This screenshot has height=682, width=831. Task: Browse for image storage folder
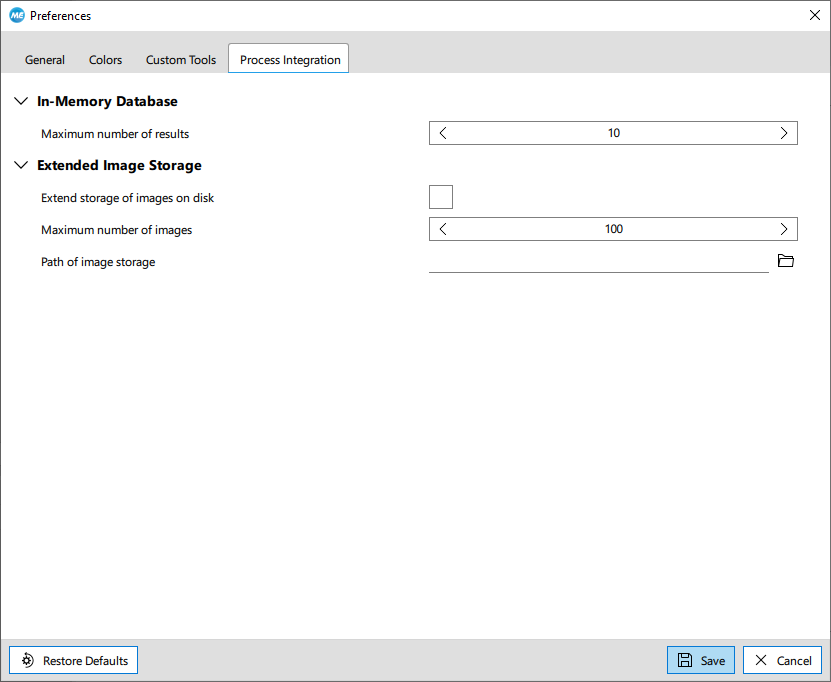pyautogui.click(x=785, y=261)
